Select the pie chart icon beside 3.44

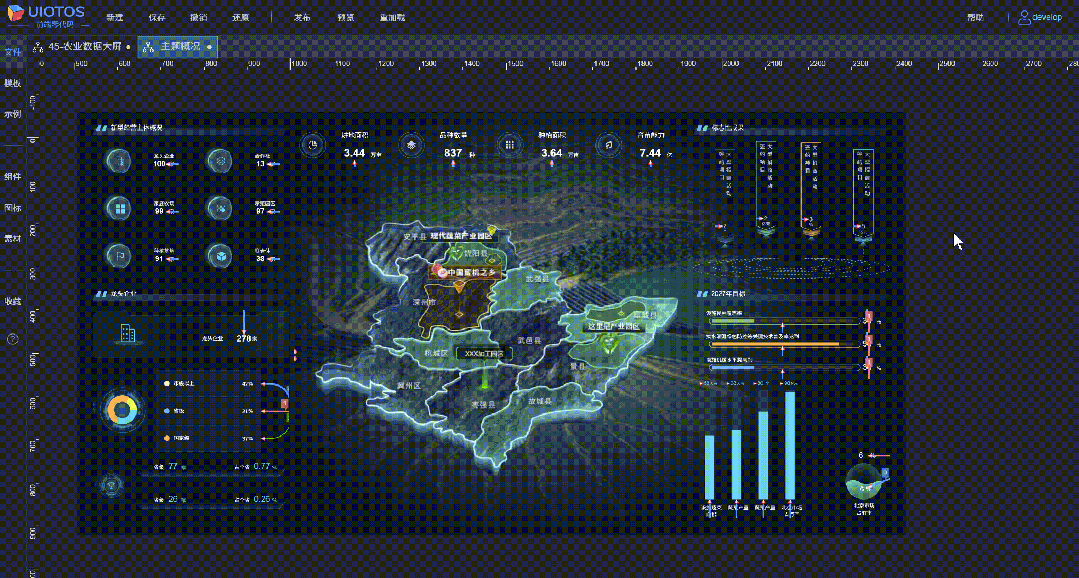pos(312,145)
